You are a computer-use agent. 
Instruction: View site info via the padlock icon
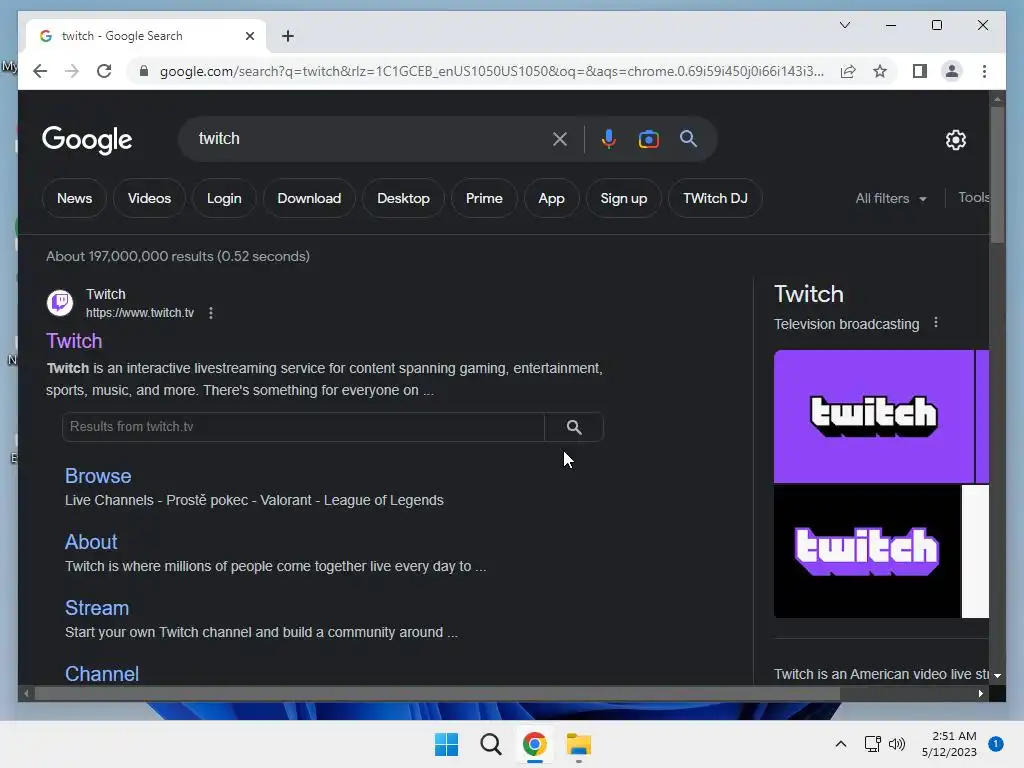[x=144, y=71]
